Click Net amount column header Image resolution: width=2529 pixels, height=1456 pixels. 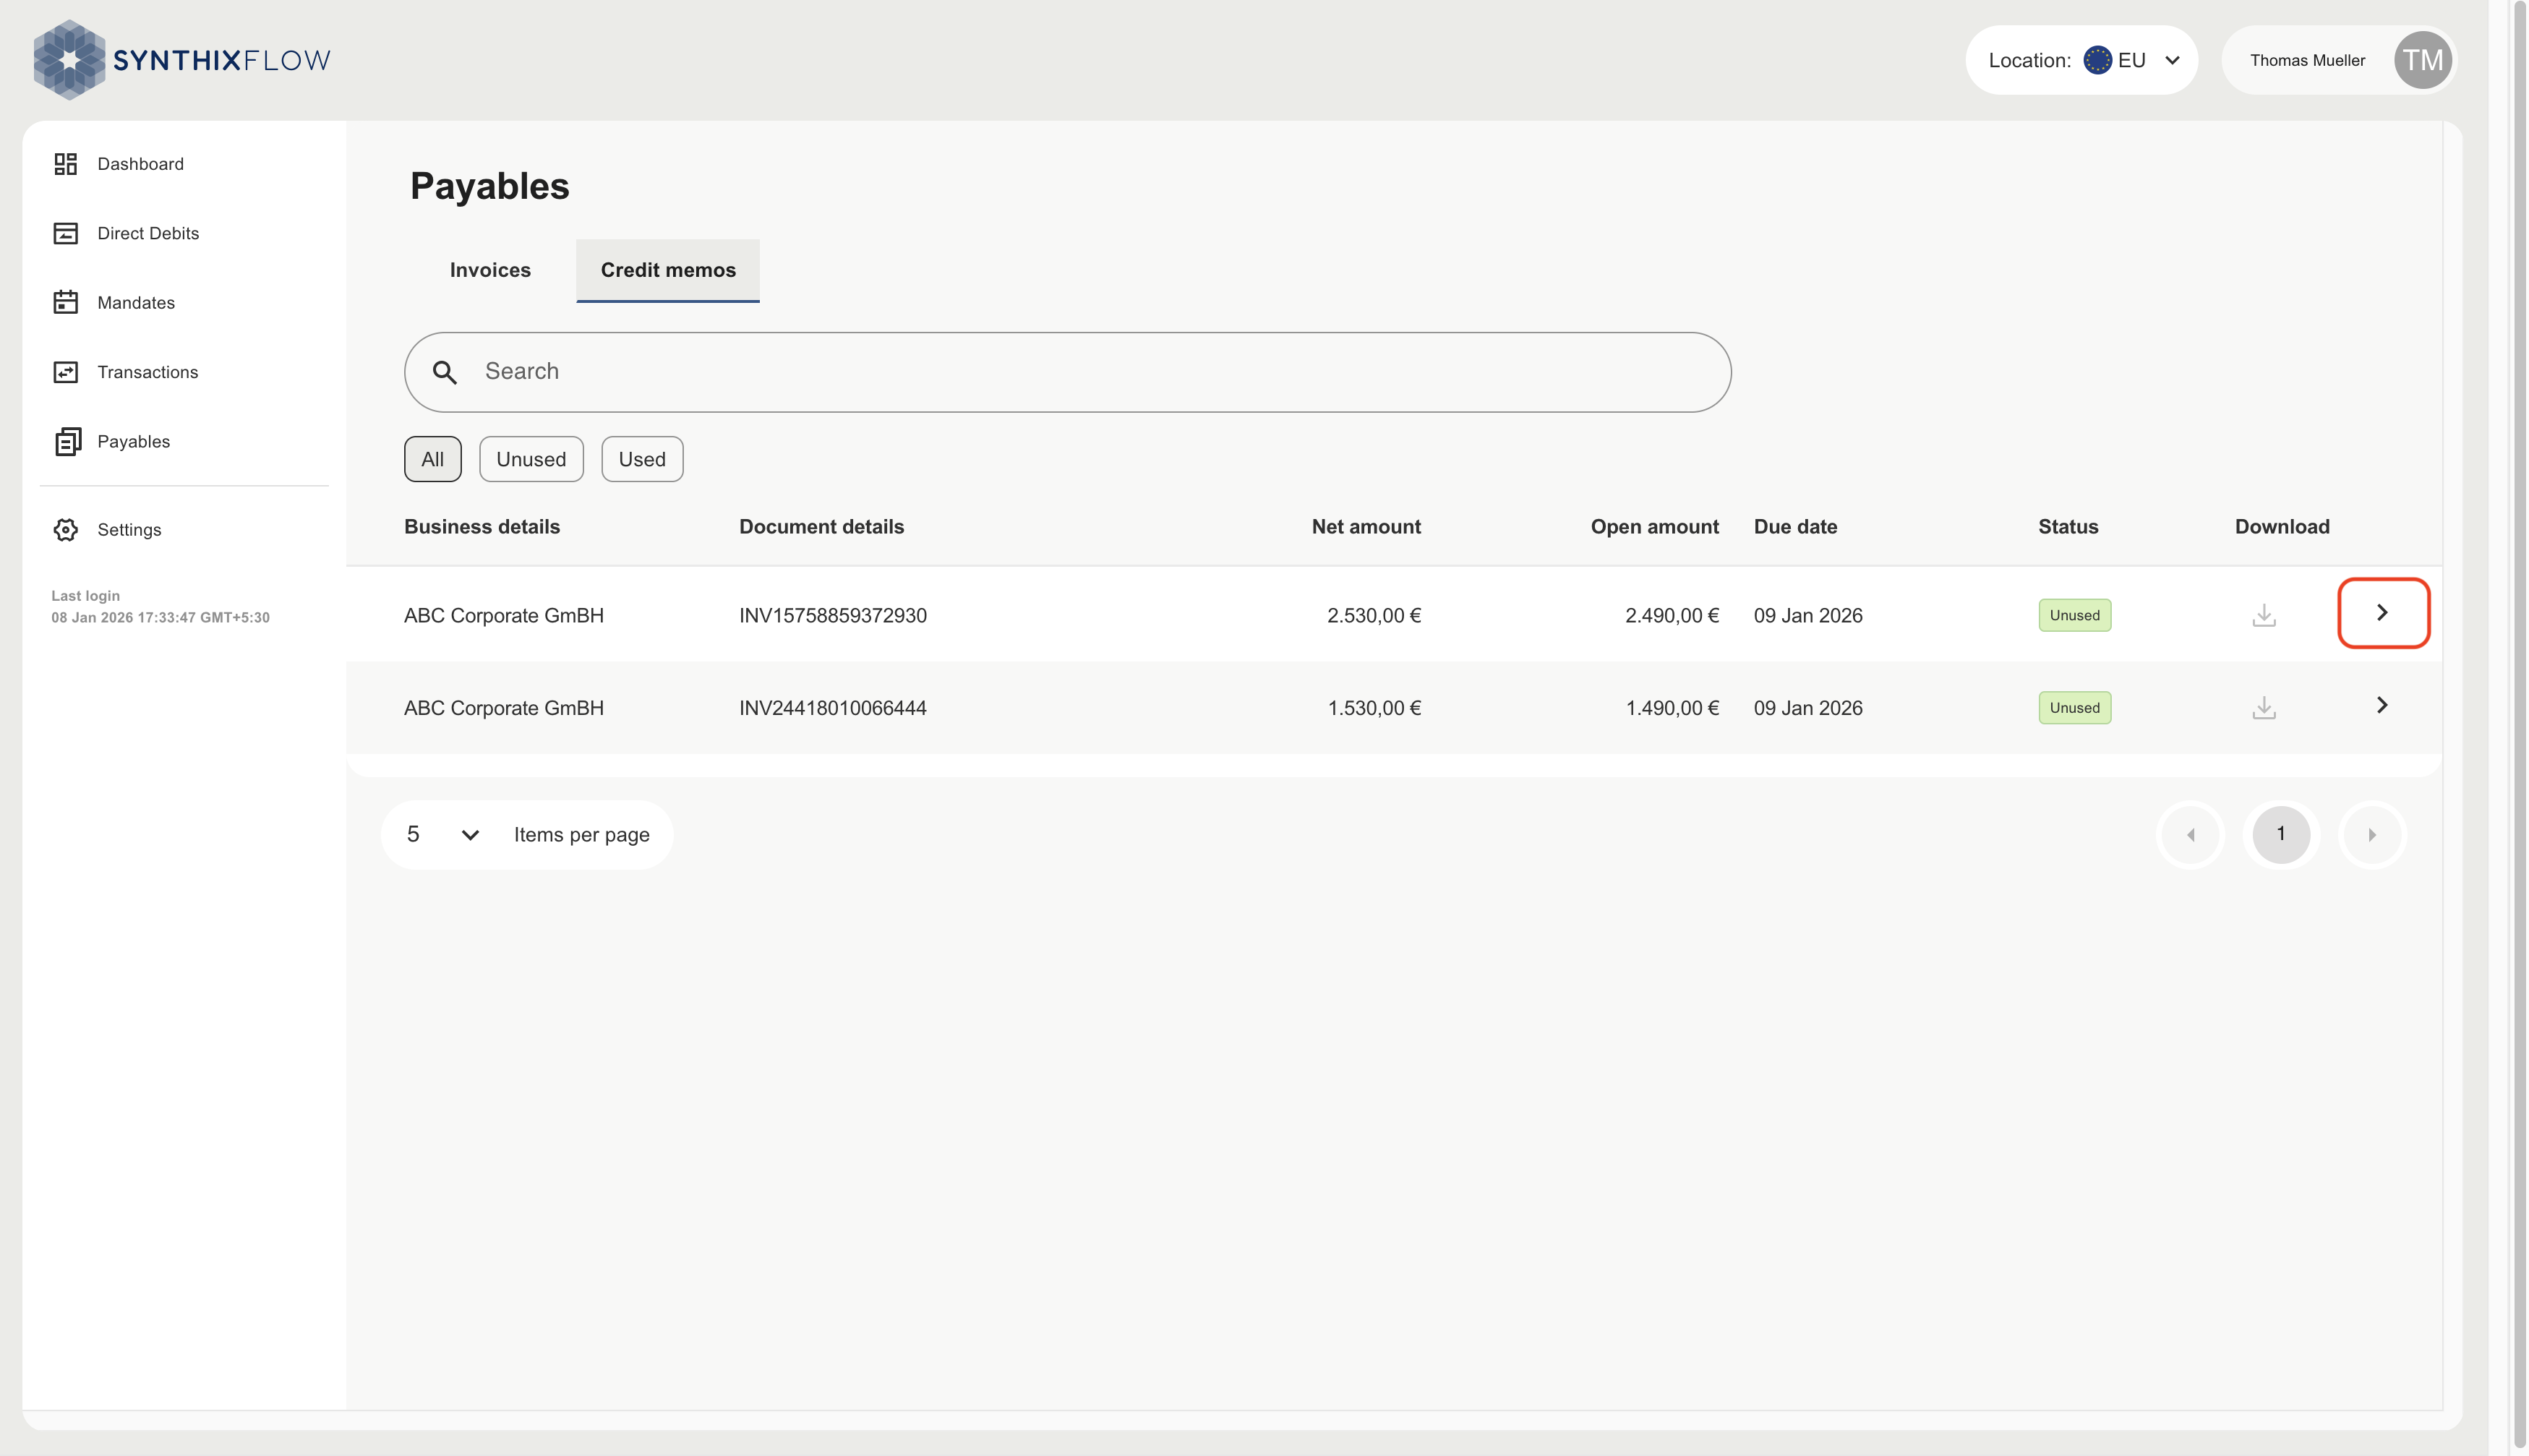(1366, 527)
